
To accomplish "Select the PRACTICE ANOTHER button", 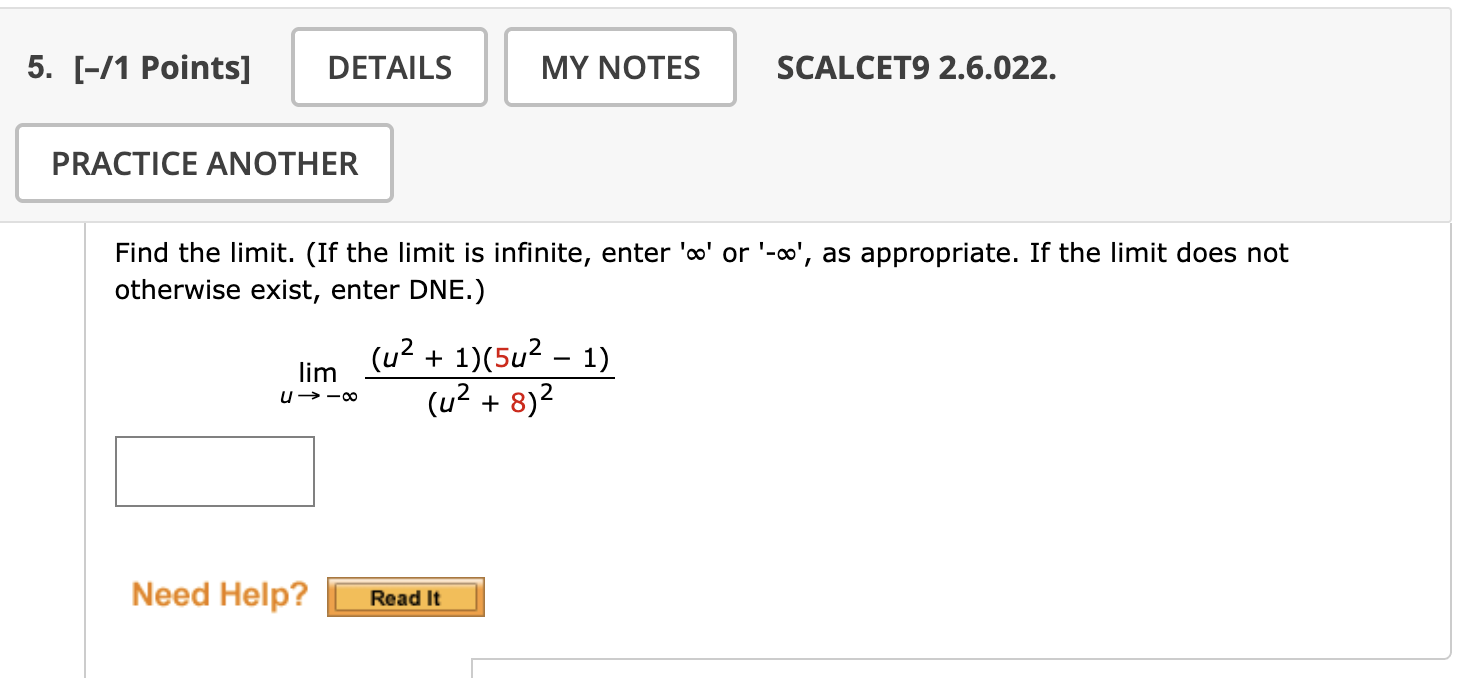I will point(204,163).
